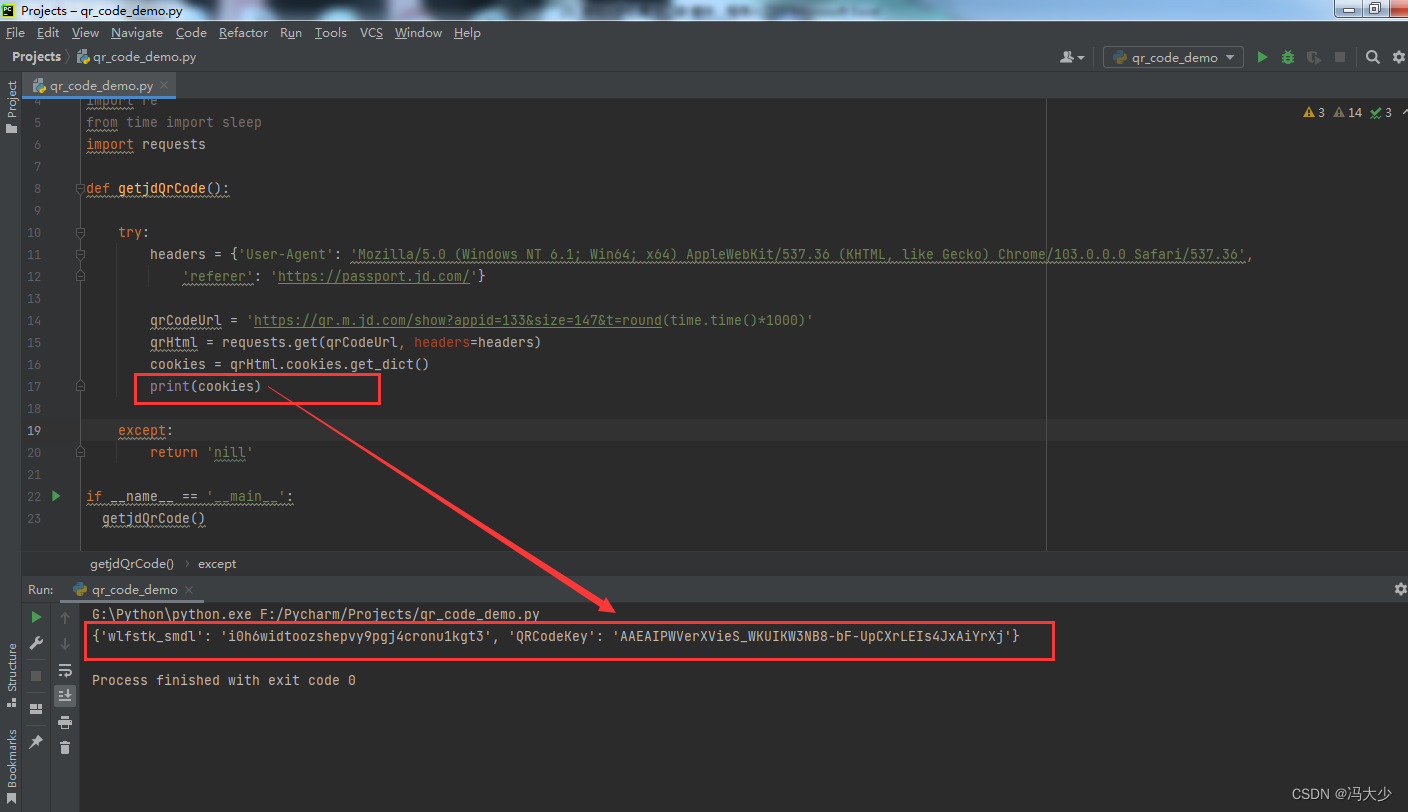Open the Refactor menu
1408x812 pixels.
(243, 33)
